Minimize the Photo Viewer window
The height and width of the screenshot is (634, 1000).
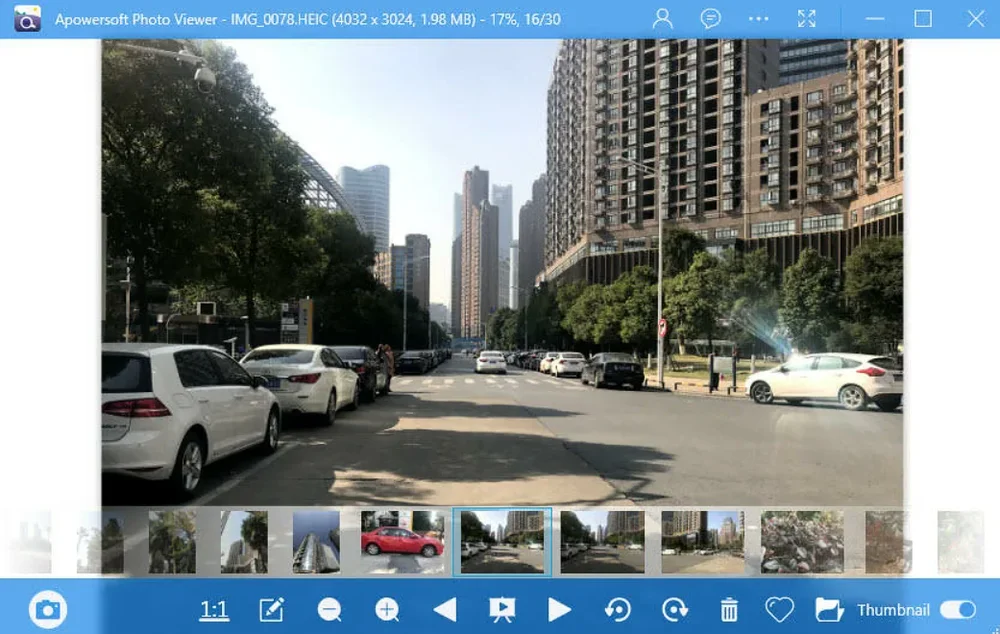point(875,18)
